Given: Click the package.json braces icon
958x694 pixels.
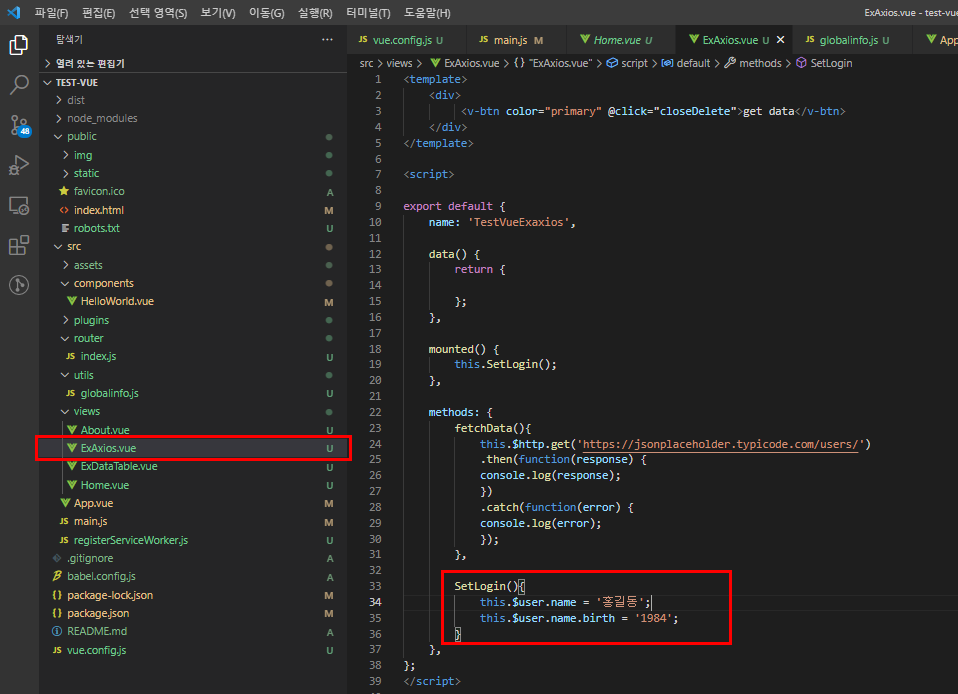Looking at the screenshot, I should click(x=57, y=613).
